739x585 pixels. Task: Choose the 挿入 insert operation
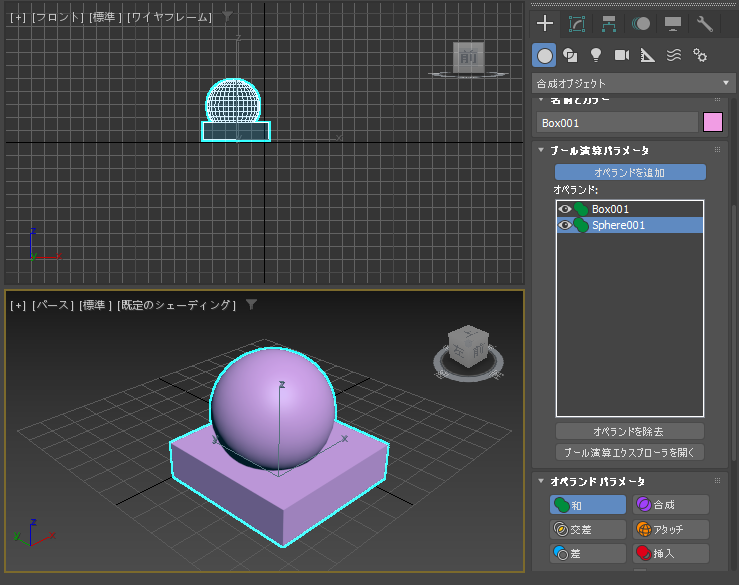pos(671,553)
